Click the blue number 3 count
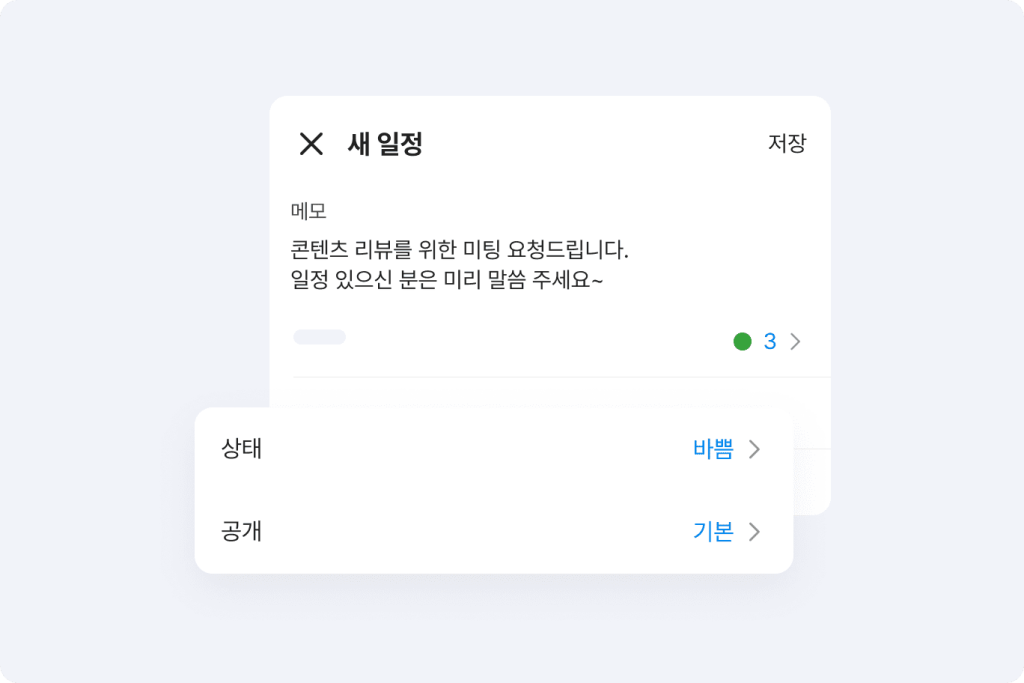This screenshot has width=1024, height=683. point(770,342)
